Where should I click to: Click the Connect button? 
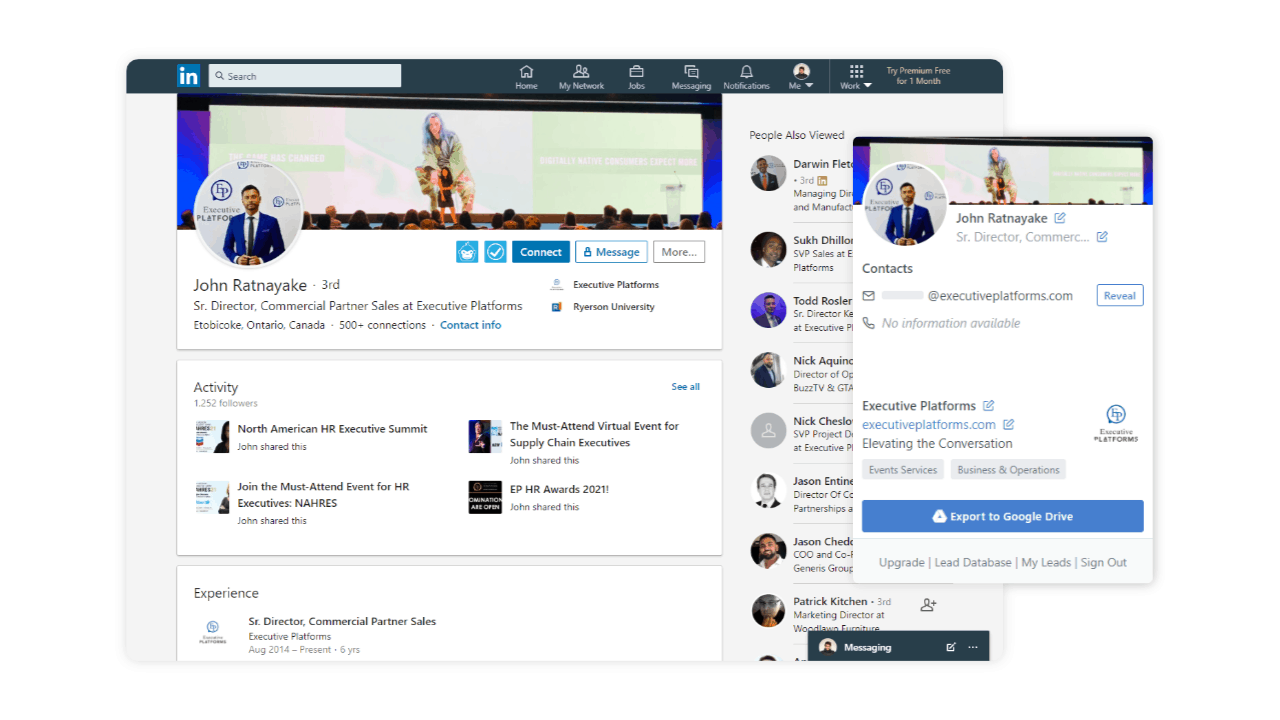pos(541,252)
